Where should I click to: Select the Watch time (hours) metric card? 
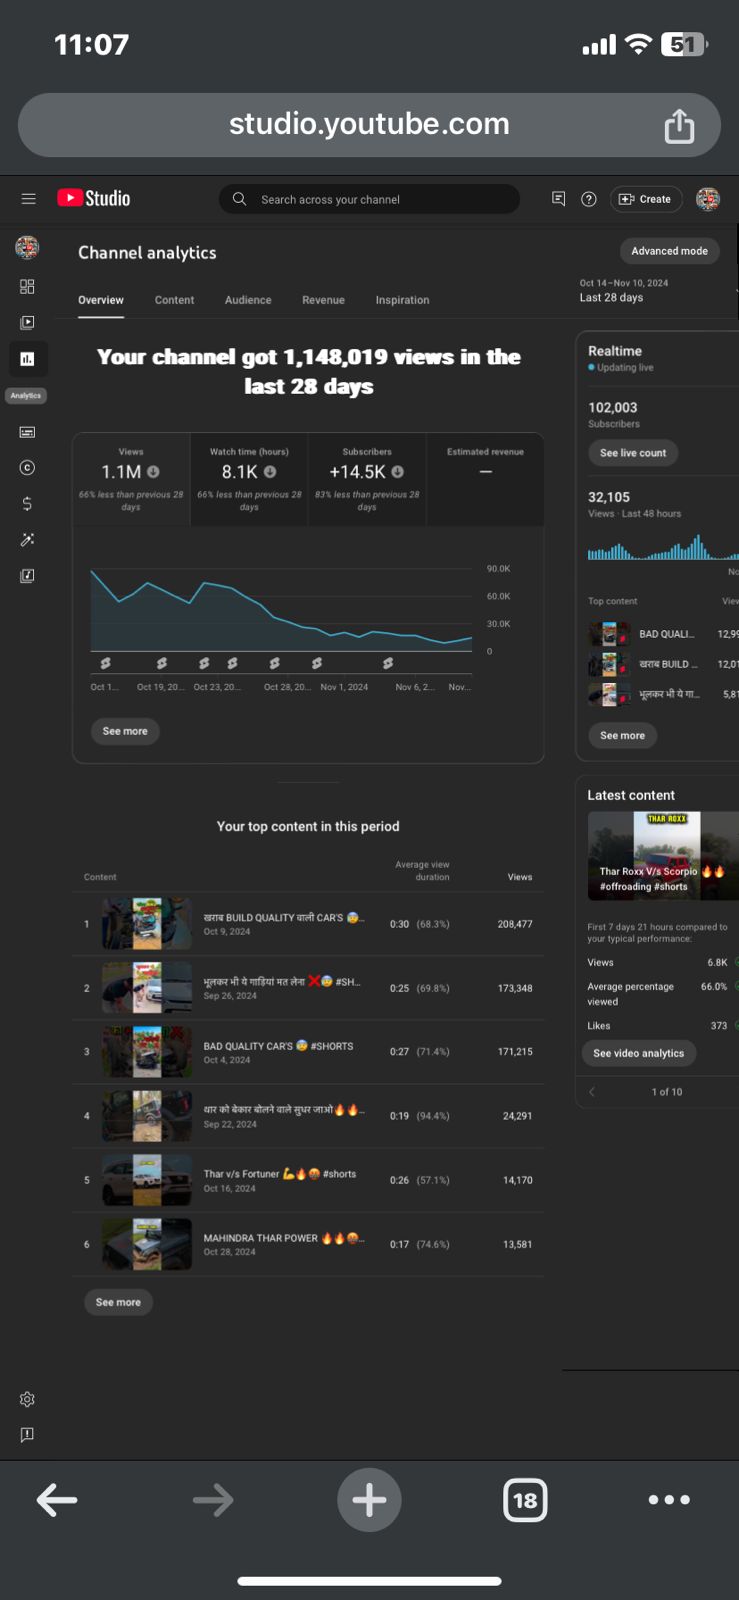click(249, 479)
